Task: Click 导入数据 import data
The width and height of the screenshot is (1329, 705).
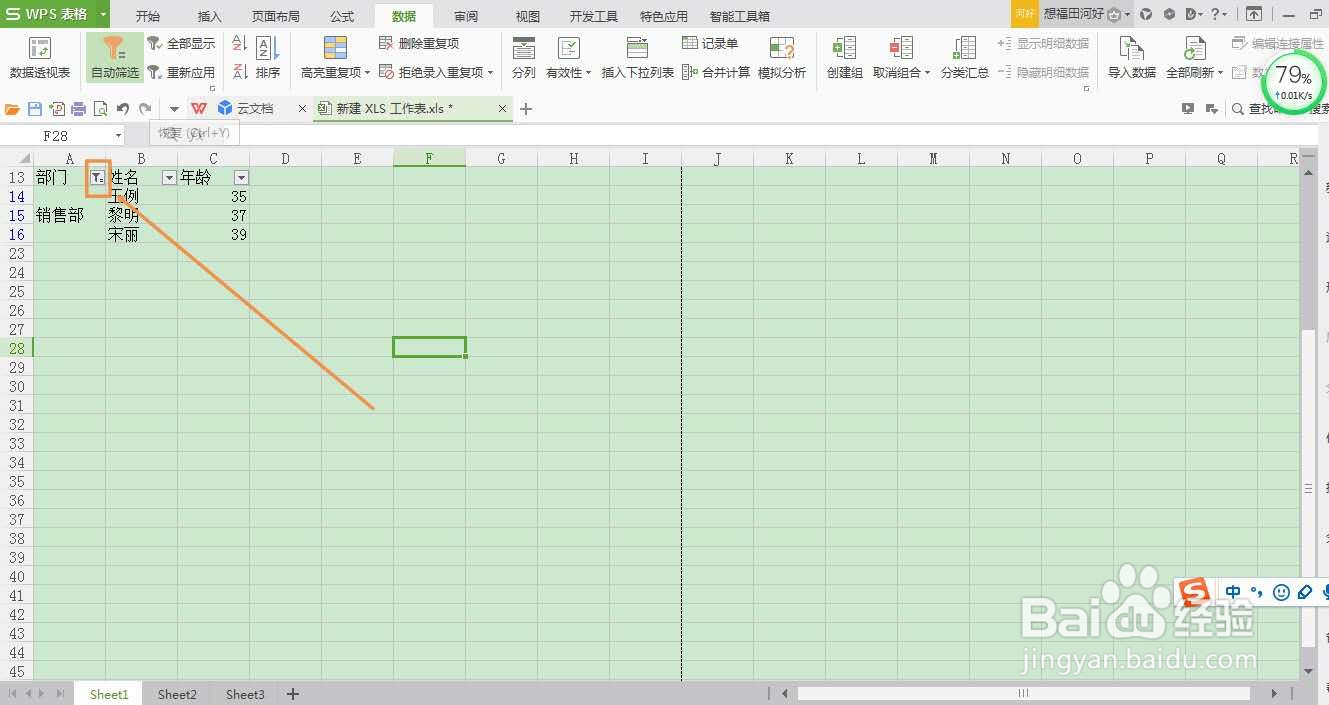Action: pyautogui.click(x=1132, y=58)
